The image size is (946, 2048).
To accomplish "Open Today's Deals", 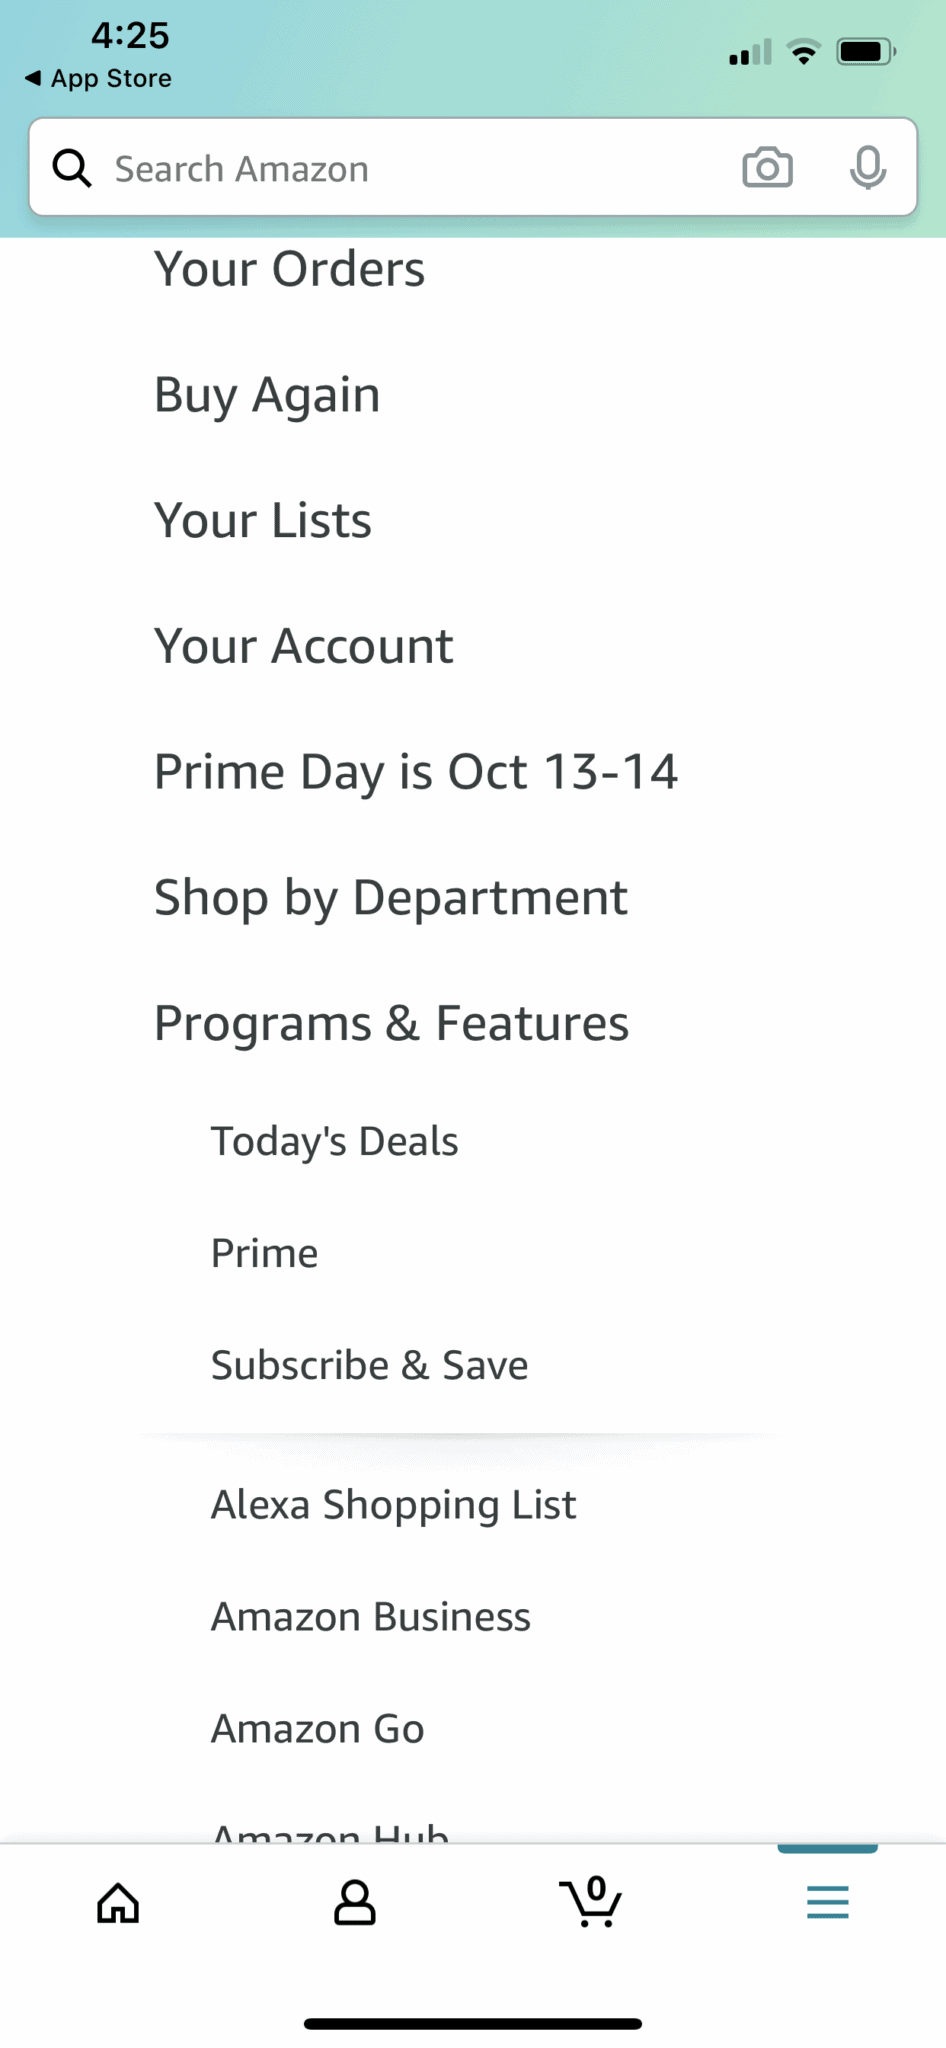I will click(x=334, y=1141).
